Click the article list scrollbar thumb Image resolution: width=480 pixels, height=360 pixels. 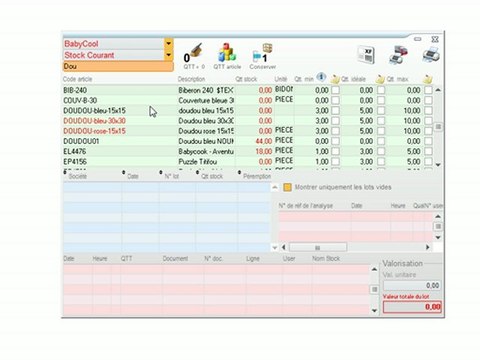[438, 127]
